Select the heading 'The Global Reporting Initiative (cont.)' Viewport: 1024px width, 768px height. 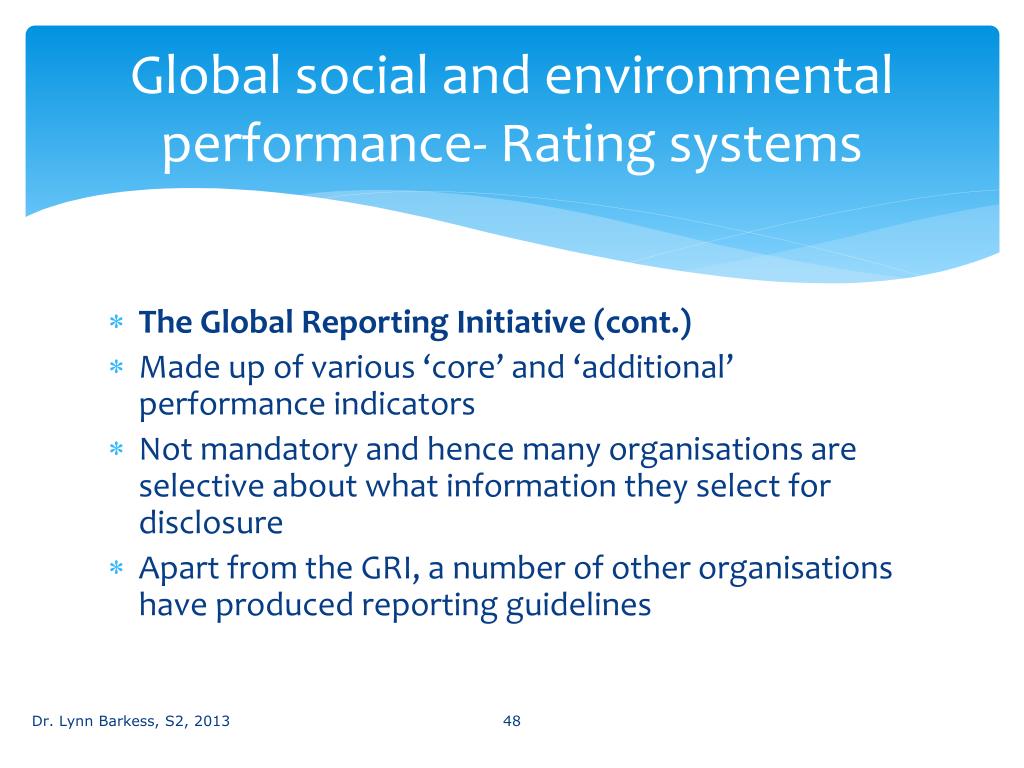tap(415, 323)
